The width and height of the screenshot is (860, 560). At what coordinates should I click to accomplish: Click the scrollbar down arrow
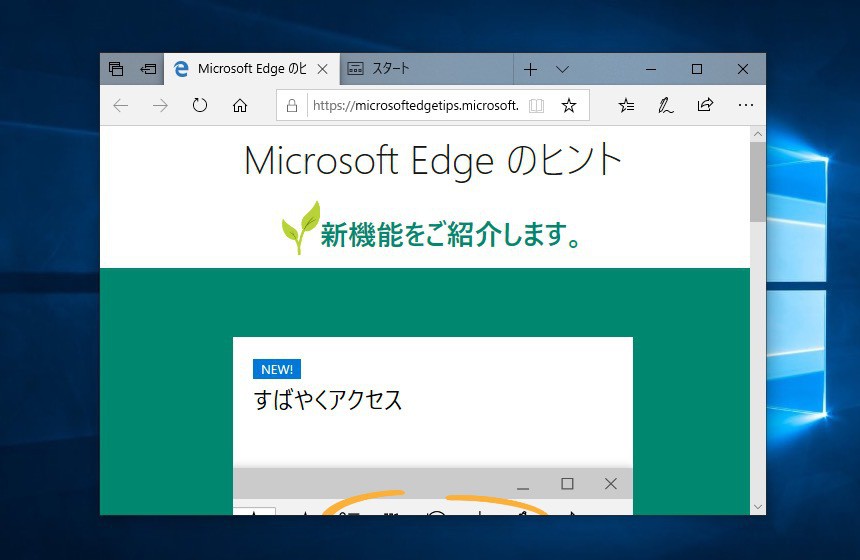(x=758, y=507)
